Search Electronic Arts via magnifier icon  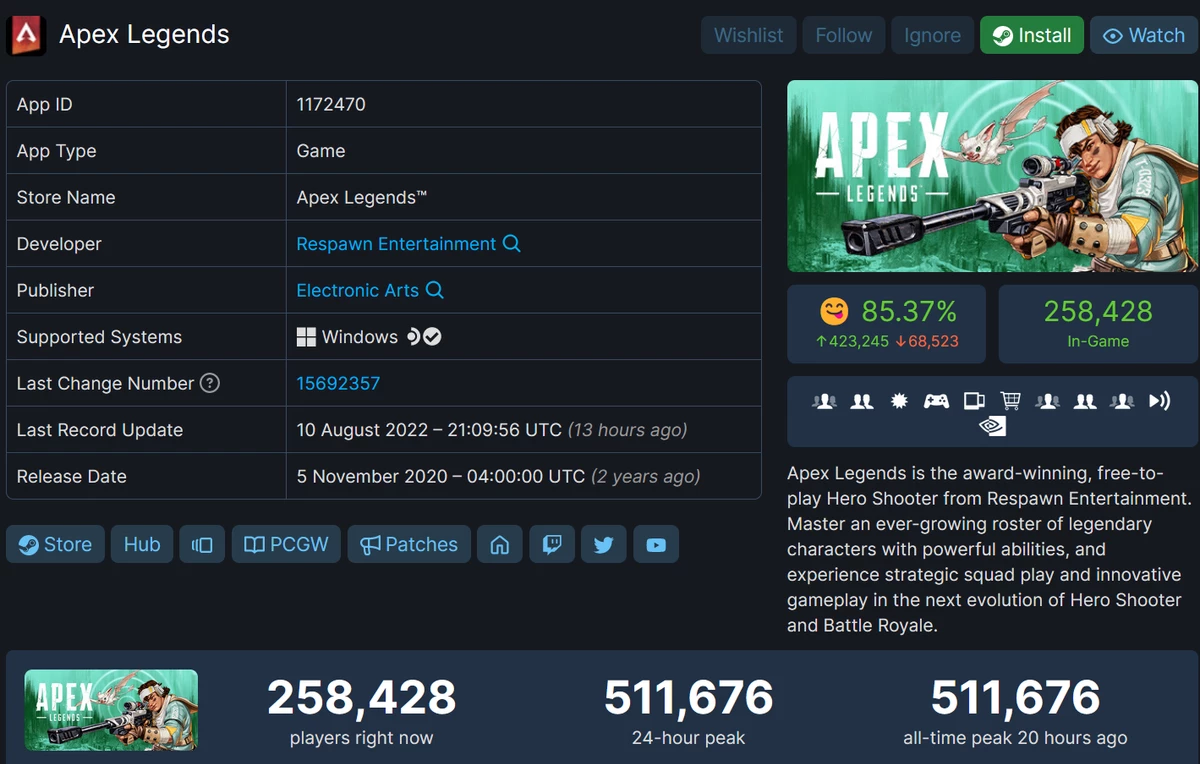click(x=434, y=290)
